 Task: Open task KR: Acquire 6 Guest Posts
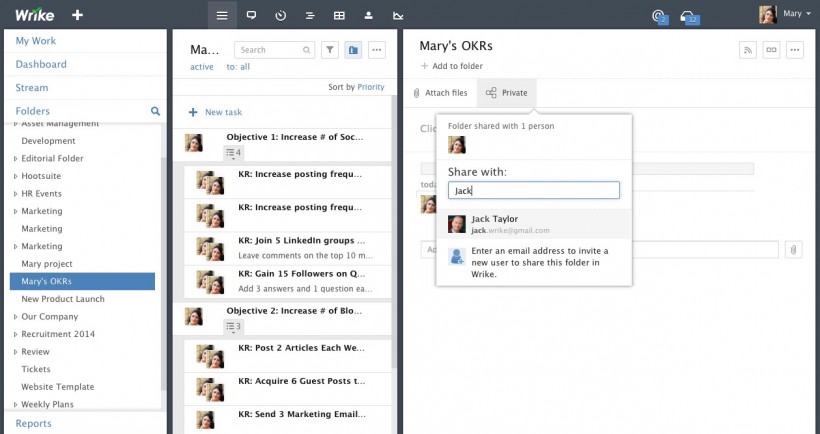coord(288,389)
